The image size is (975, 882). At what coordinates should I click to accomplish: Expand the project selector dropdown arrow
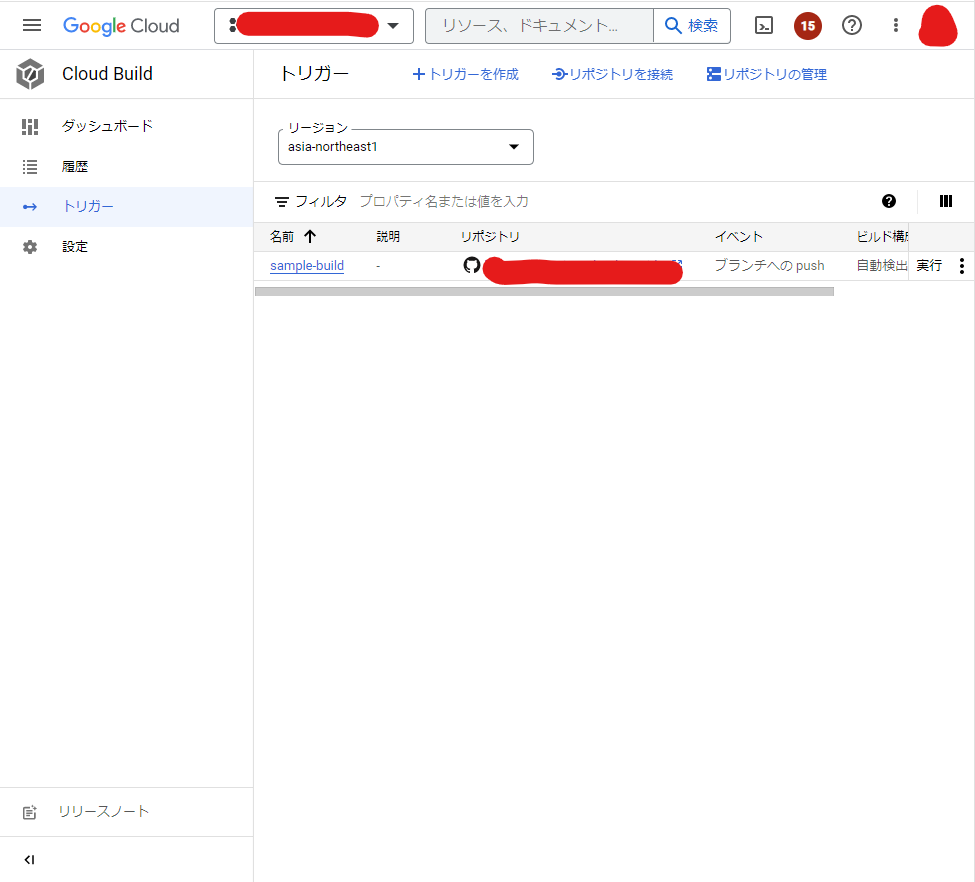point(394,25)
